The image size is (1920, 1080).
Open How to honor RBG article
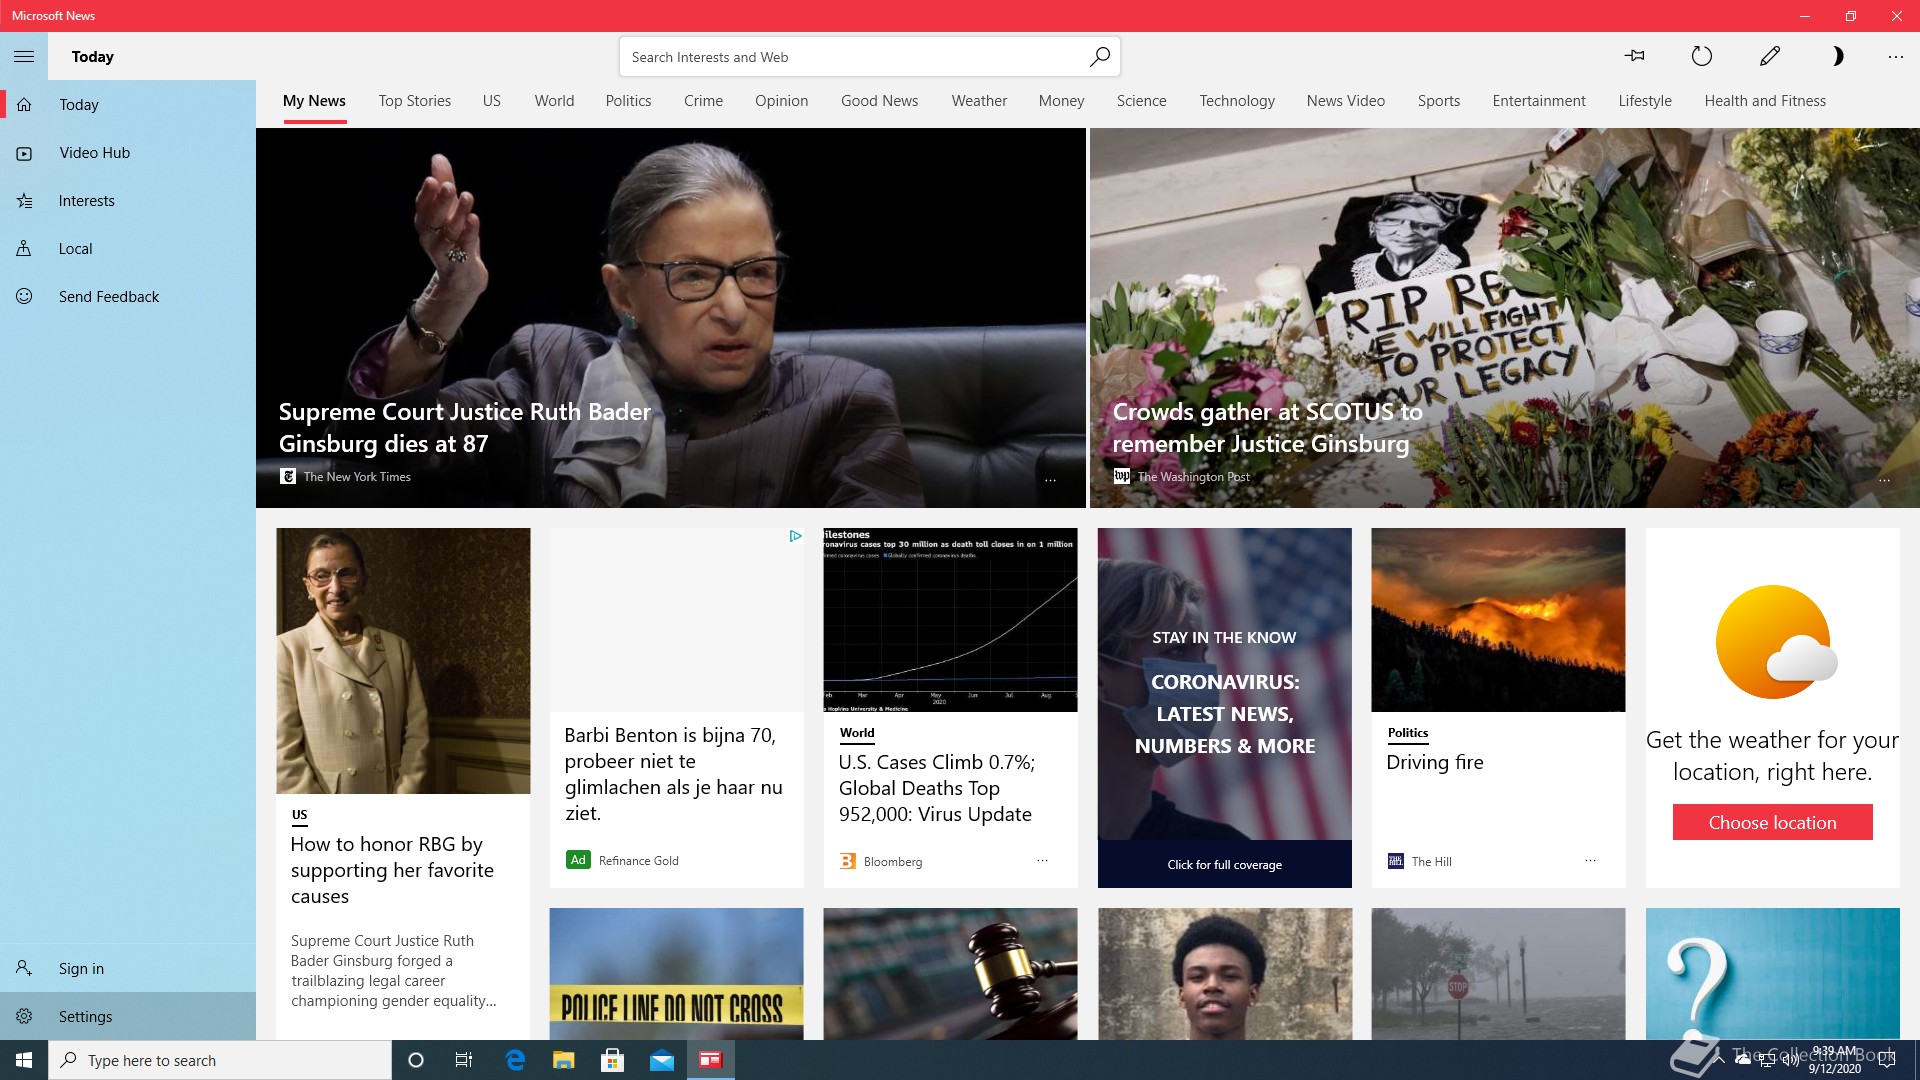click(x=392, y=870)
